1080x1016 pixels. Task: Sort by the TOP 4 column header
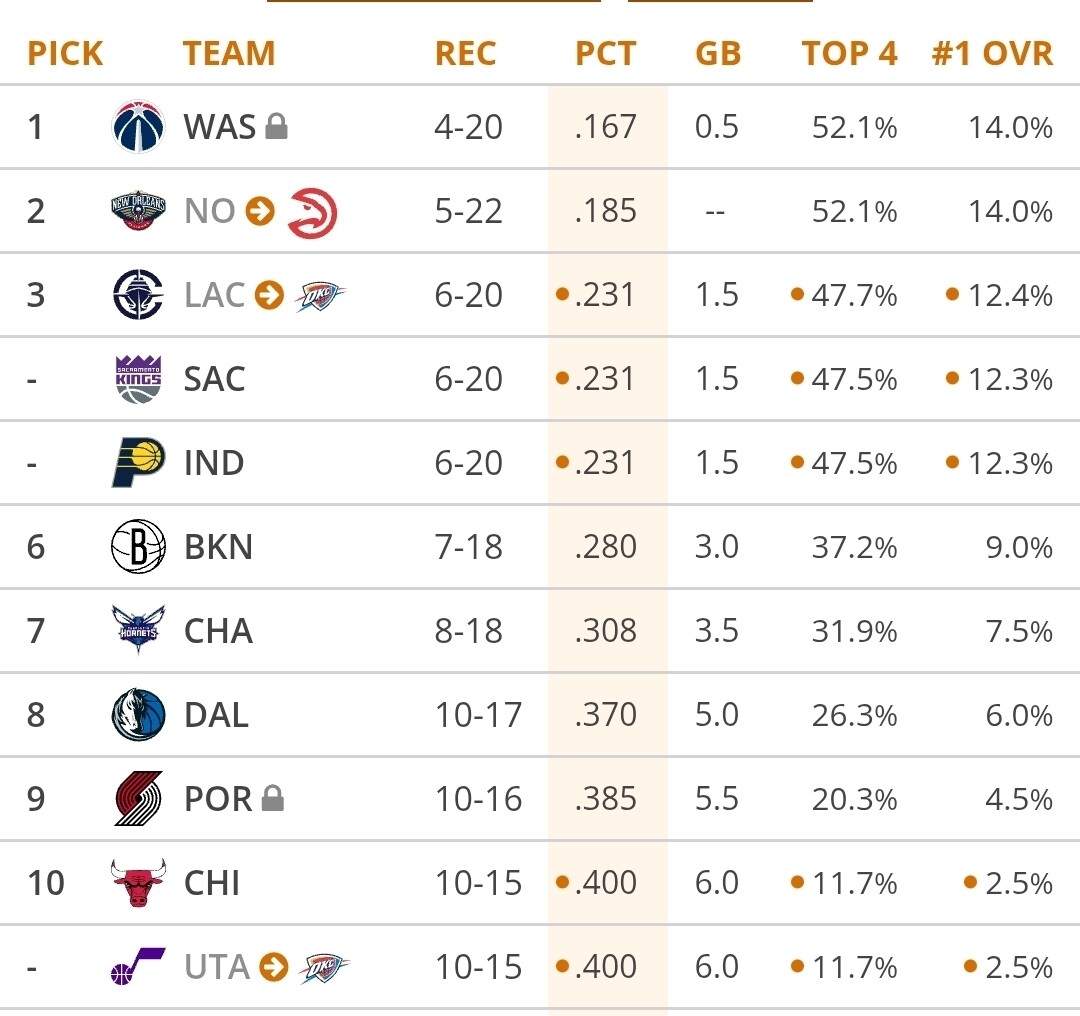pos(849,53)
